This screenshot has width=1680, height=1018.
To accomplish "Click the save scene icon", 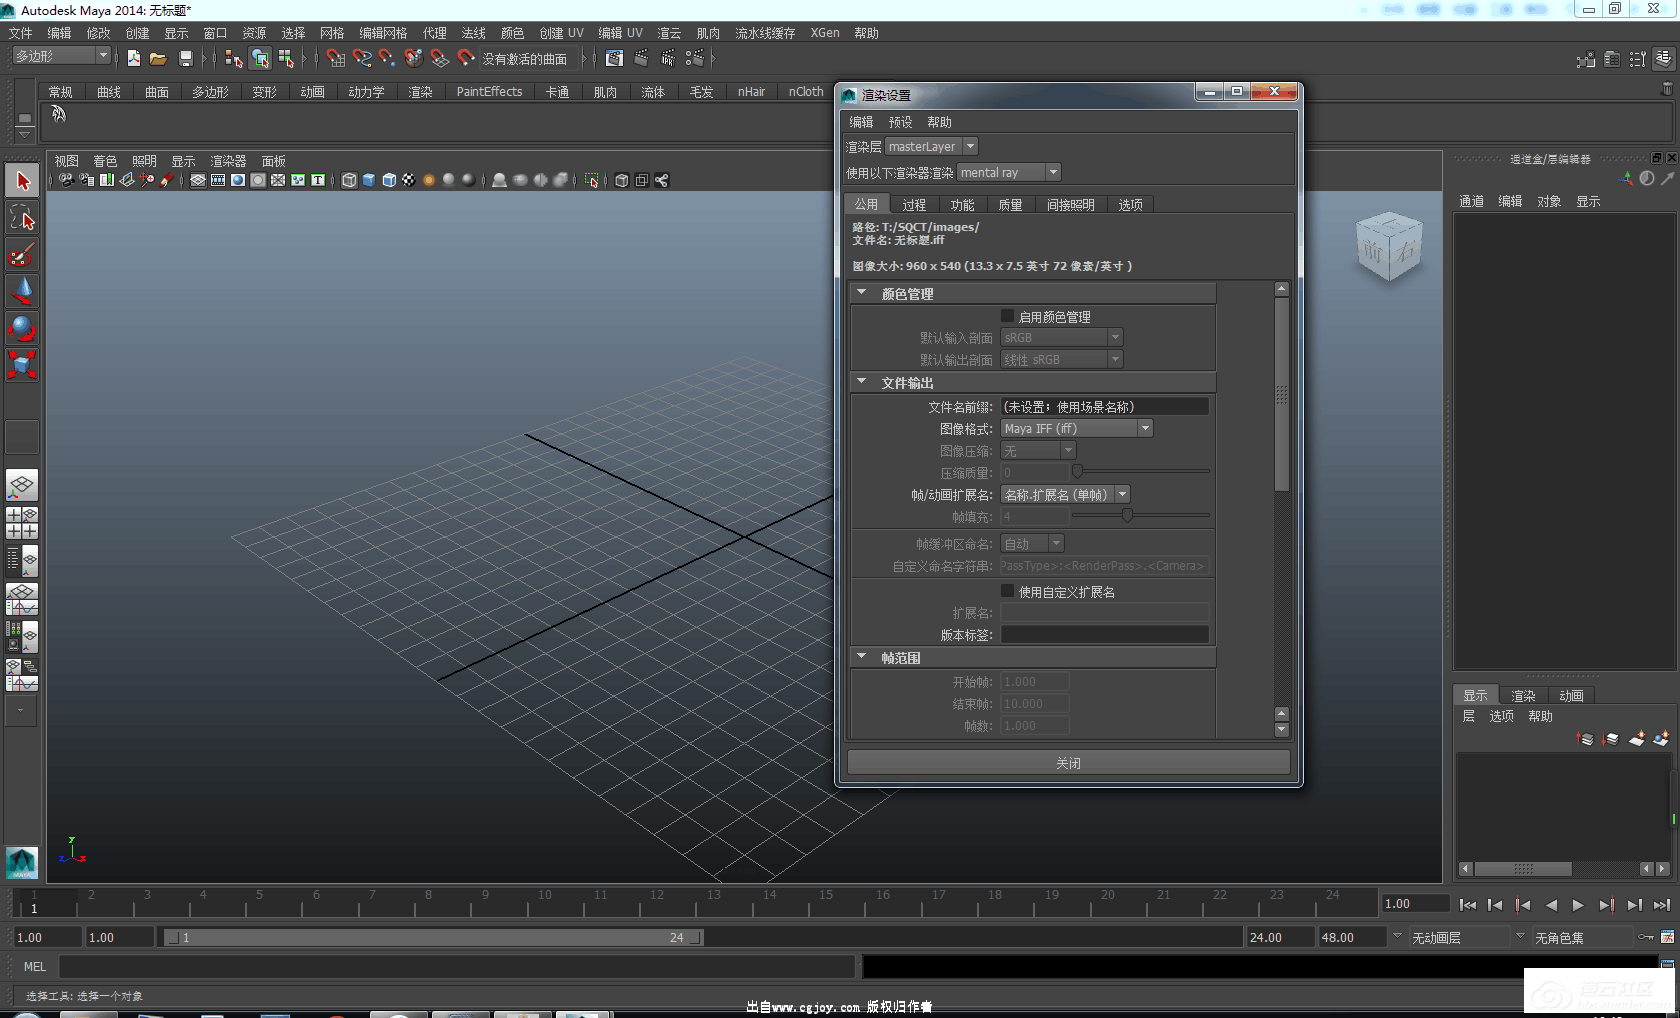I will tap(185, 59).
